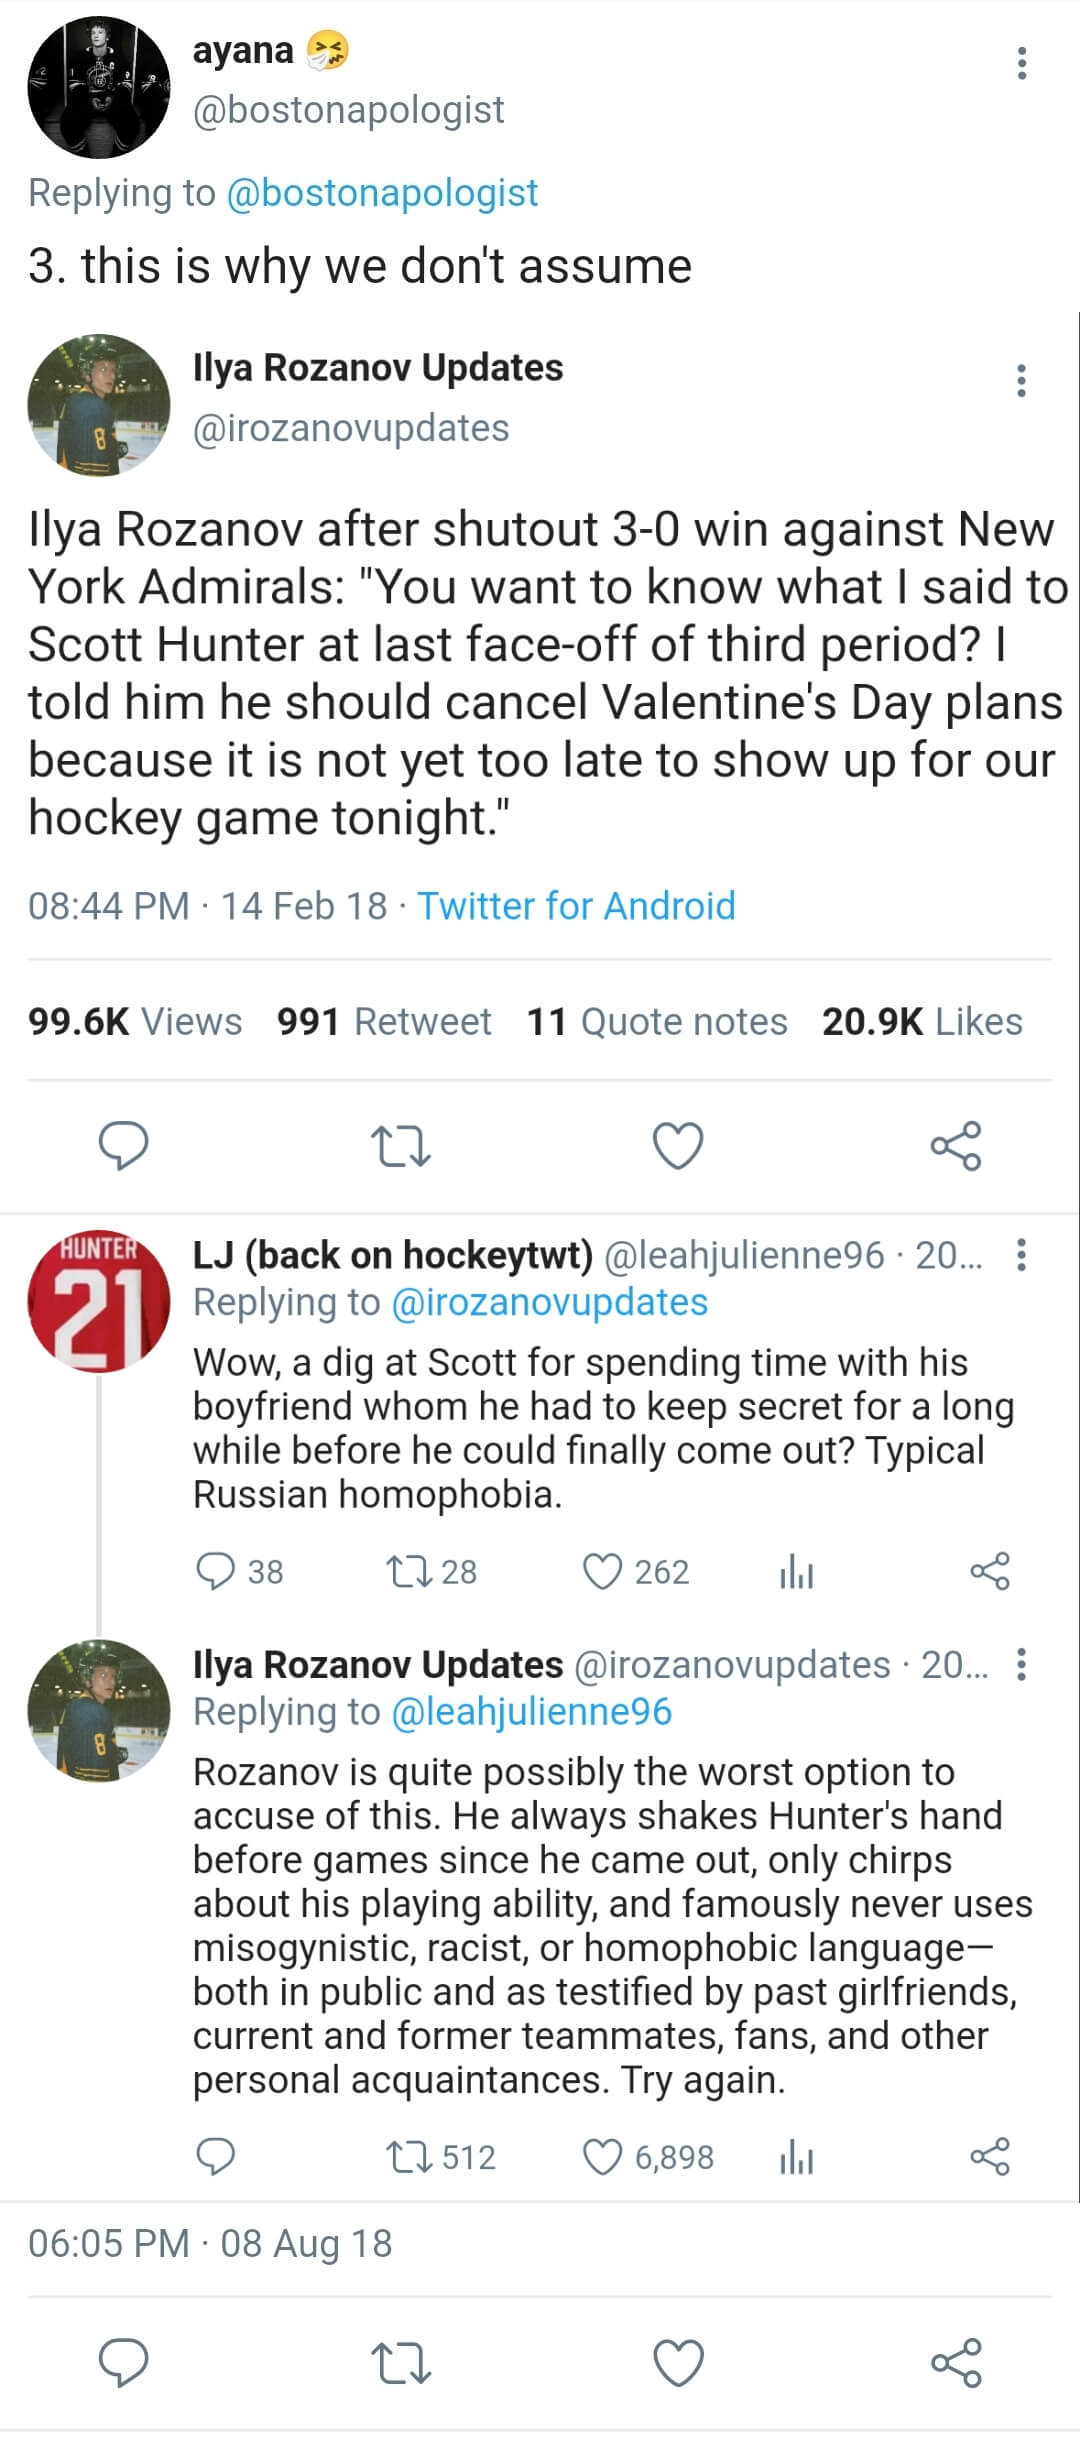Like LJ's reply showing 262 likes

[x=636, y=1571]
